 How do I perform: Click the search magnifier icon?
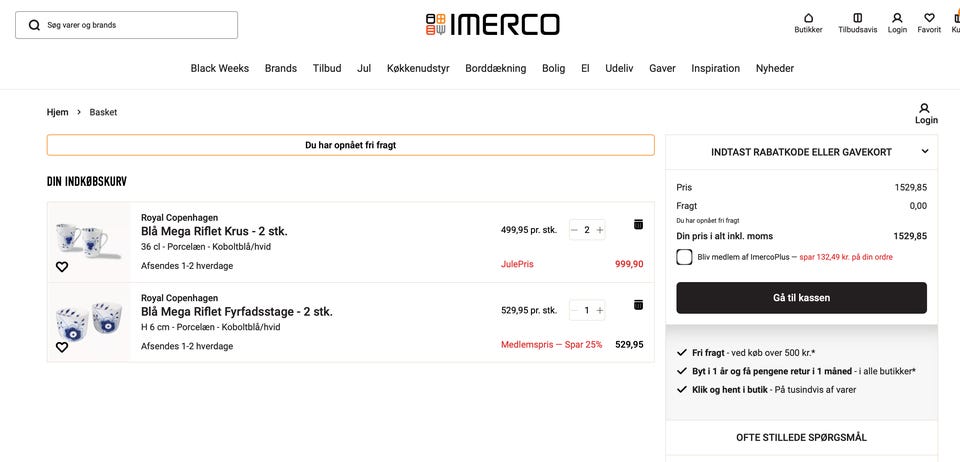coord(34,25)
